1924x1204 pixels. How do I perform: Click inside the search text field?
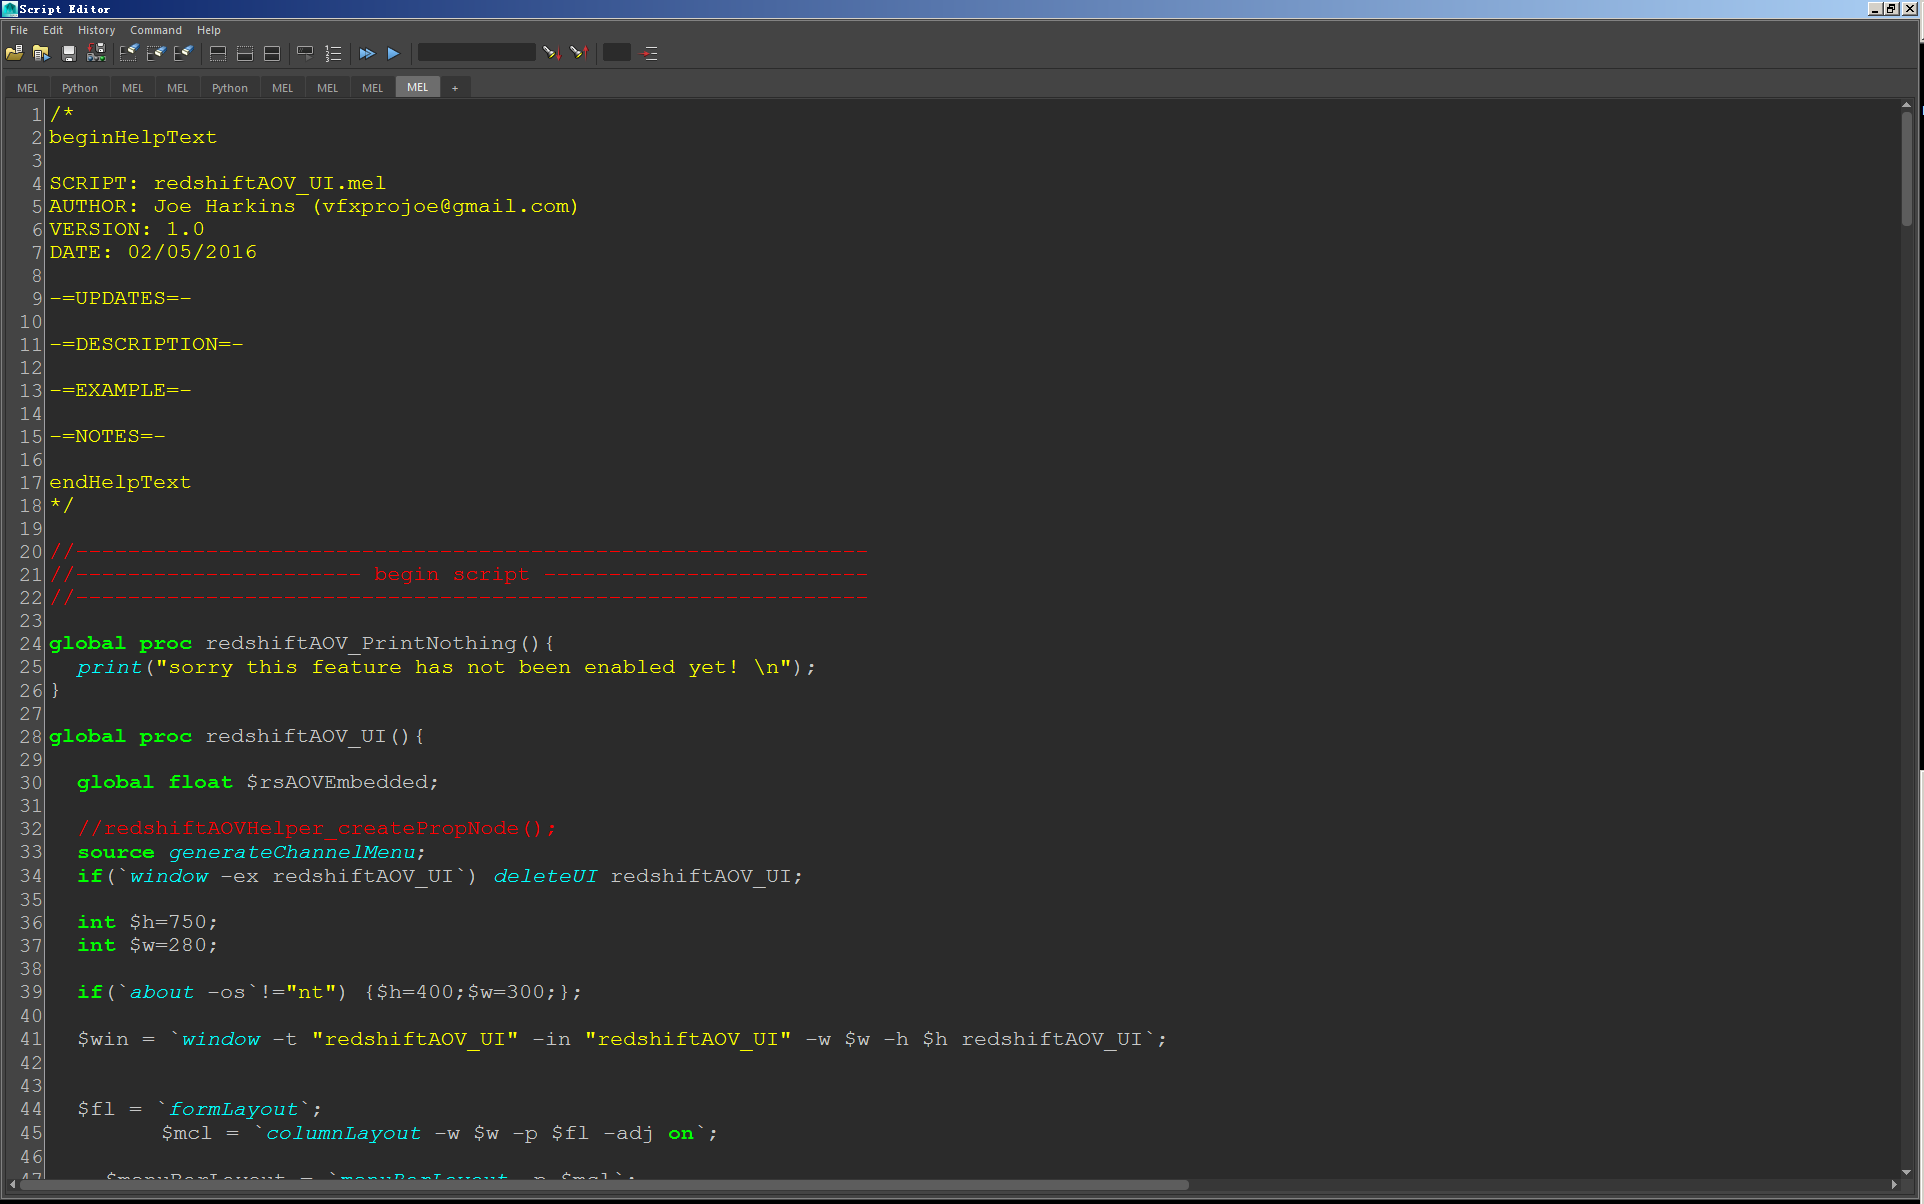(x=477, y=52)
